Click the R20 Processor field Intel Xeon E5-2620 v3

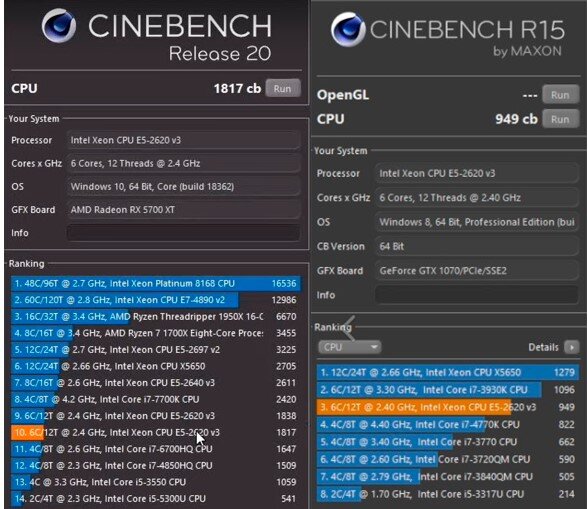(183, 140)
